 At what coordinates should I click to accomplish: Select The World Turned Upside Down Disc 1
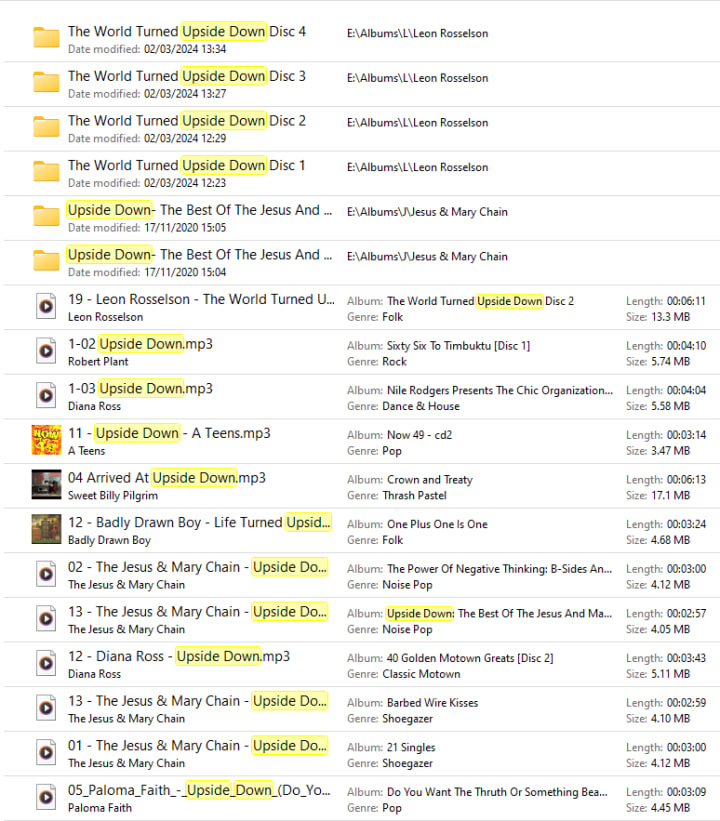coord(187,165)
